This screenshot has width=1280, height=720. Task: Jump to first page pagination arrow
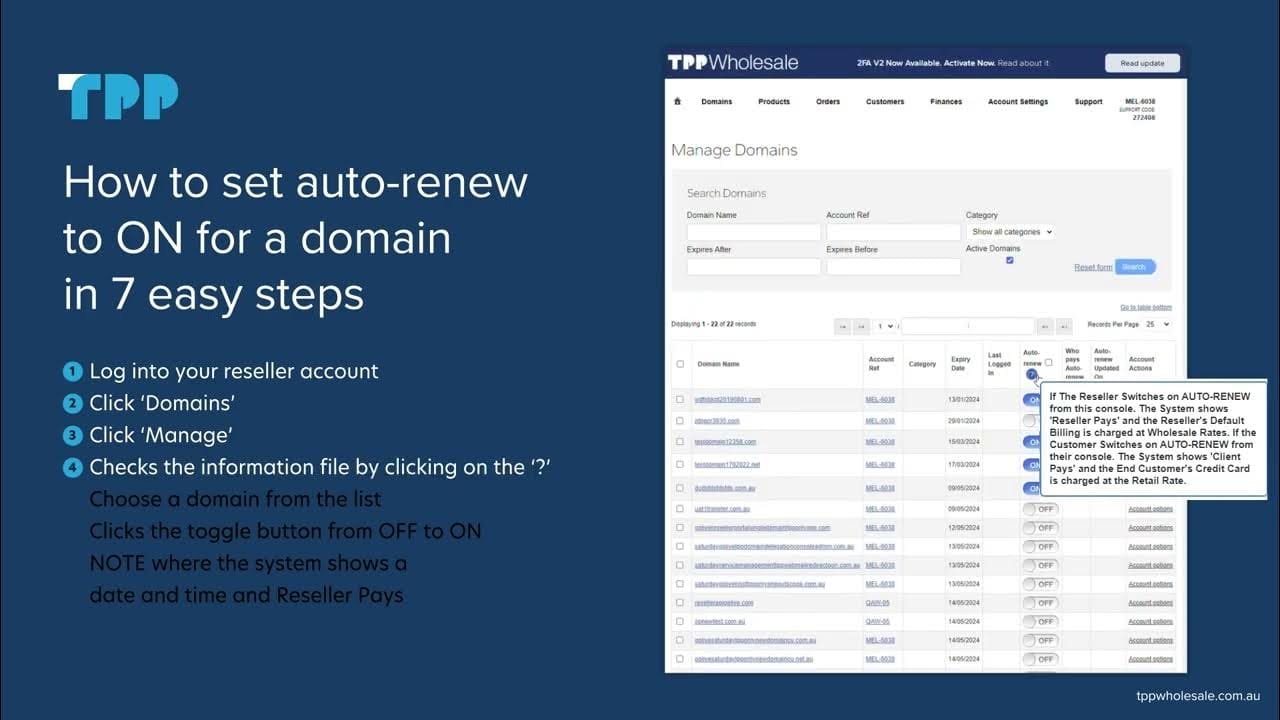pyautogui.click(x=843, y=326)
